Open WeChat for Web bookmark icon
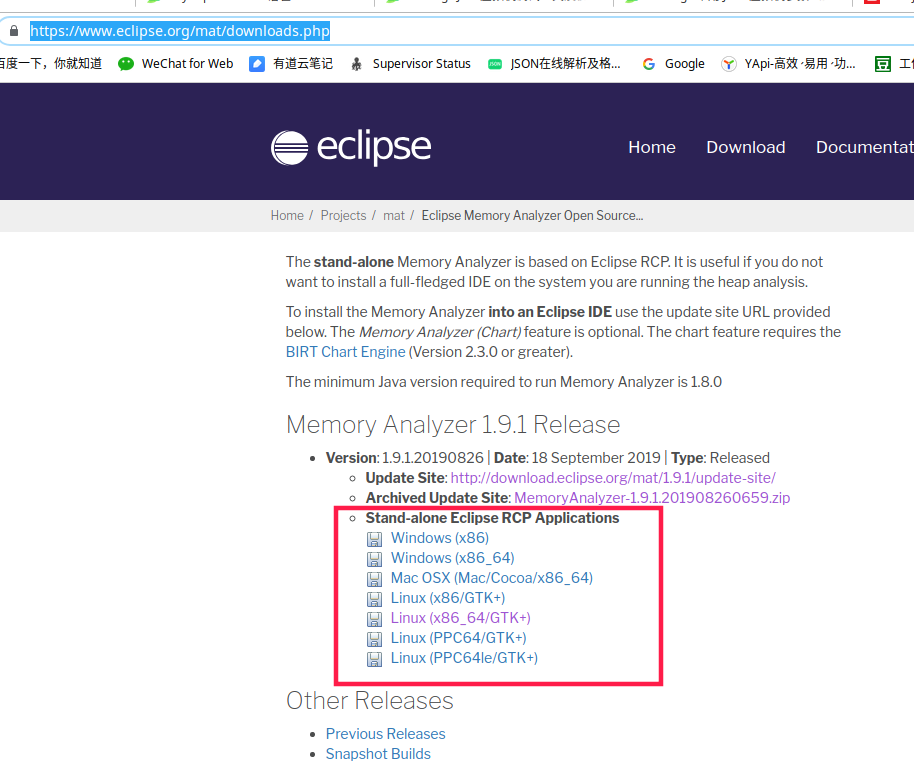Viewport: 914px width, 779px height. [125, 64]
